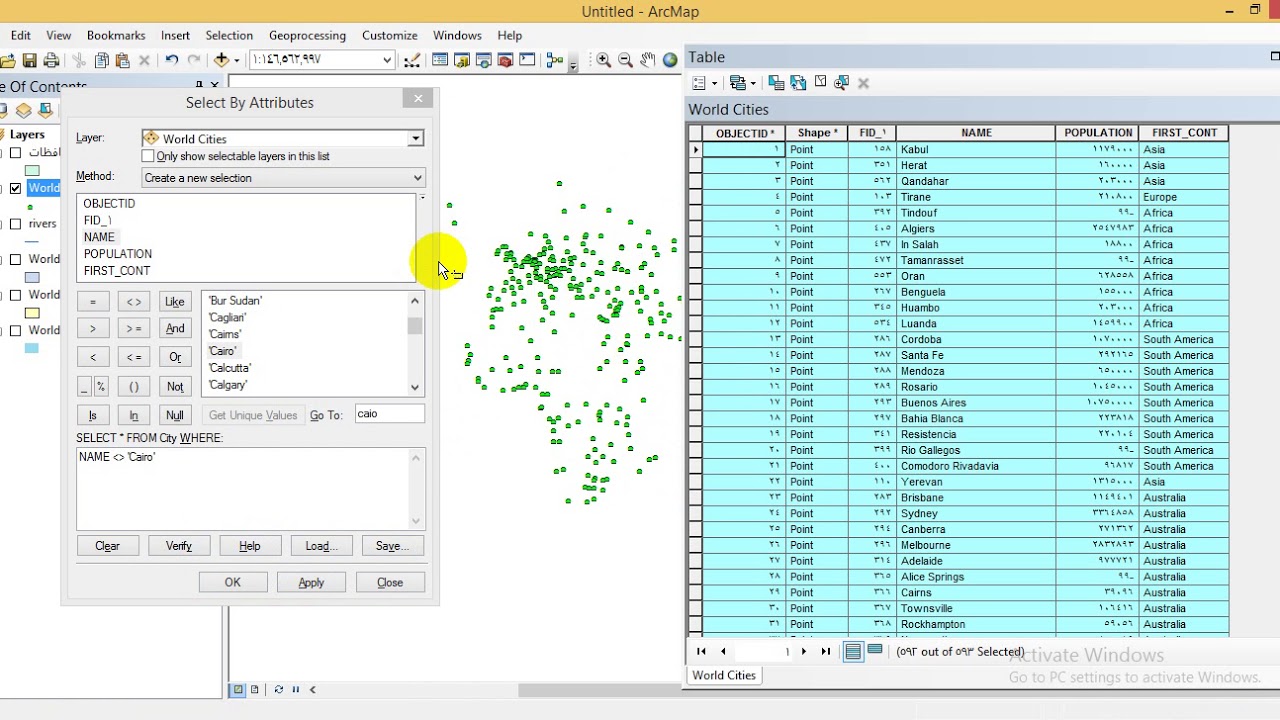Click the Like operator button
1280x720 pixels.
click(175, 302)
